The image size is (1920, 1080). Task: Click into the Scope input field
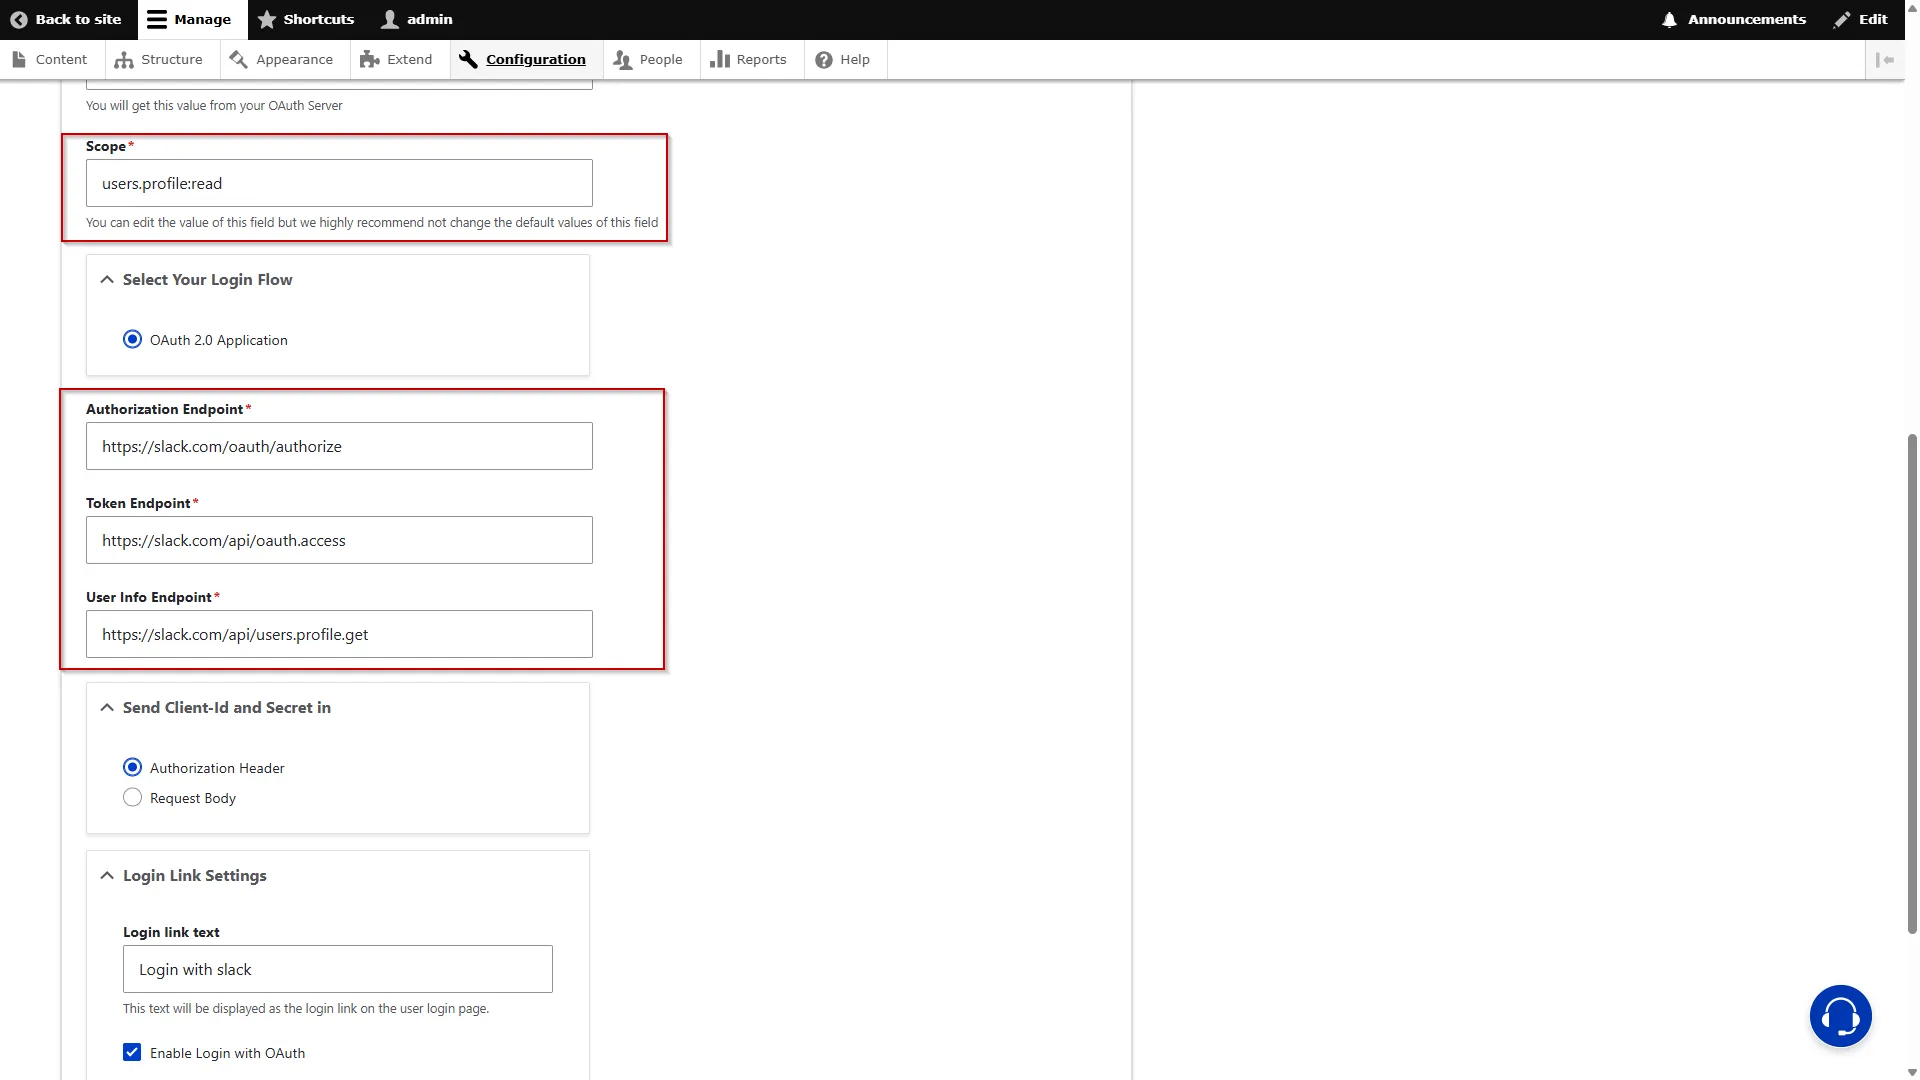click(339, 183)
